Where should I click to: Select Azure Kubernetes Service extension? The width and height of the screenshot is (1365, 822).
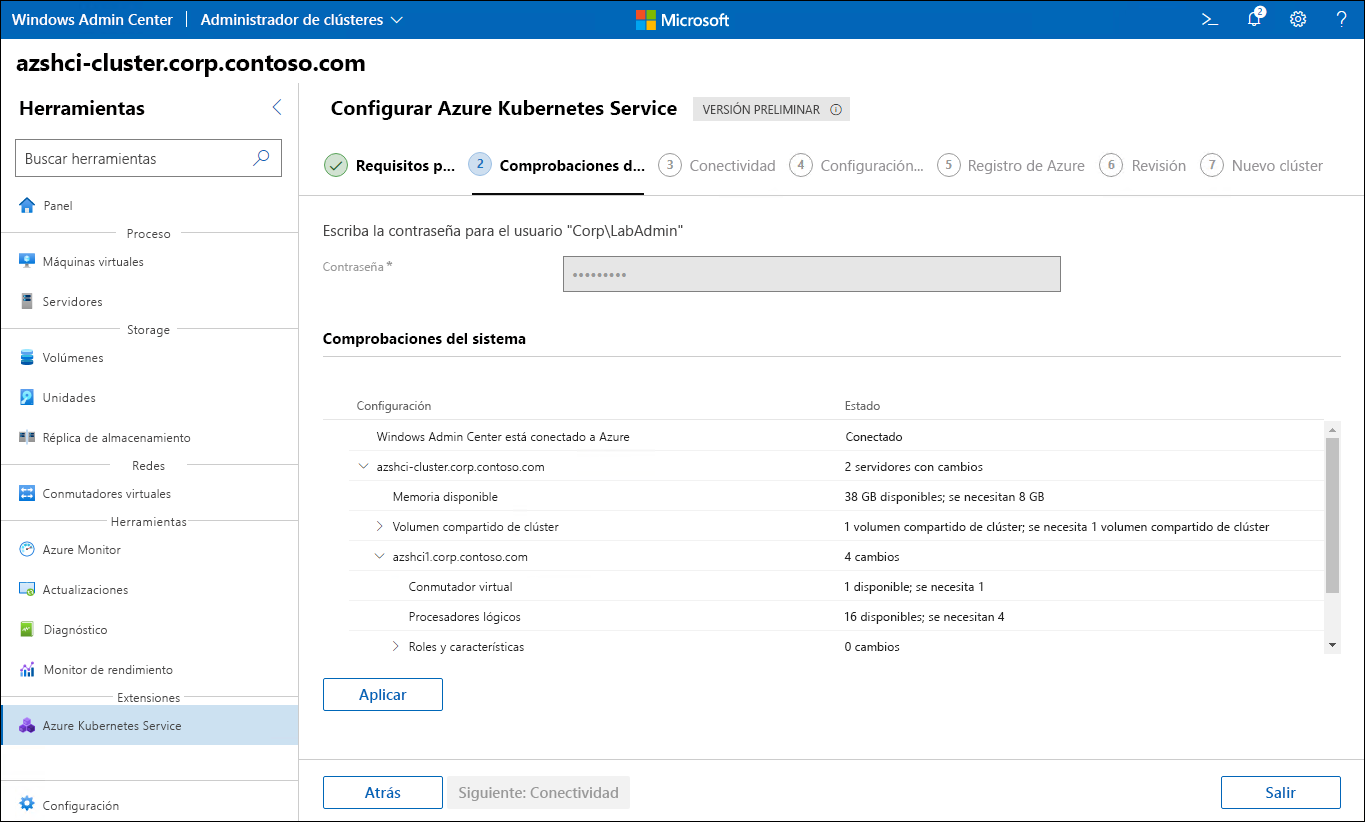(150, 725)
